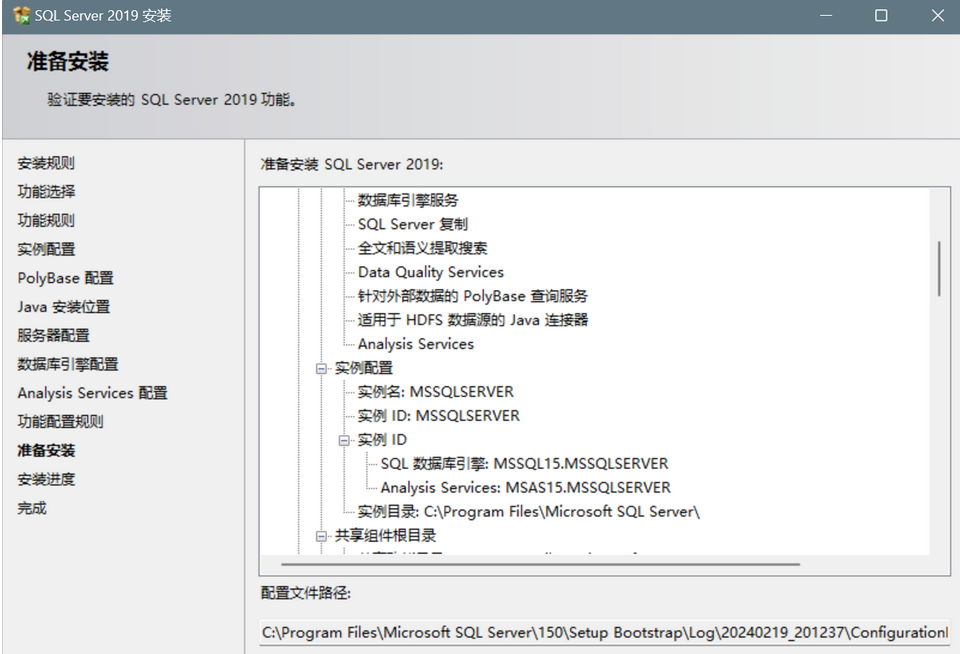Close the SQL Server 2019 setup window

pyautogui.click(x=937, y=16)
